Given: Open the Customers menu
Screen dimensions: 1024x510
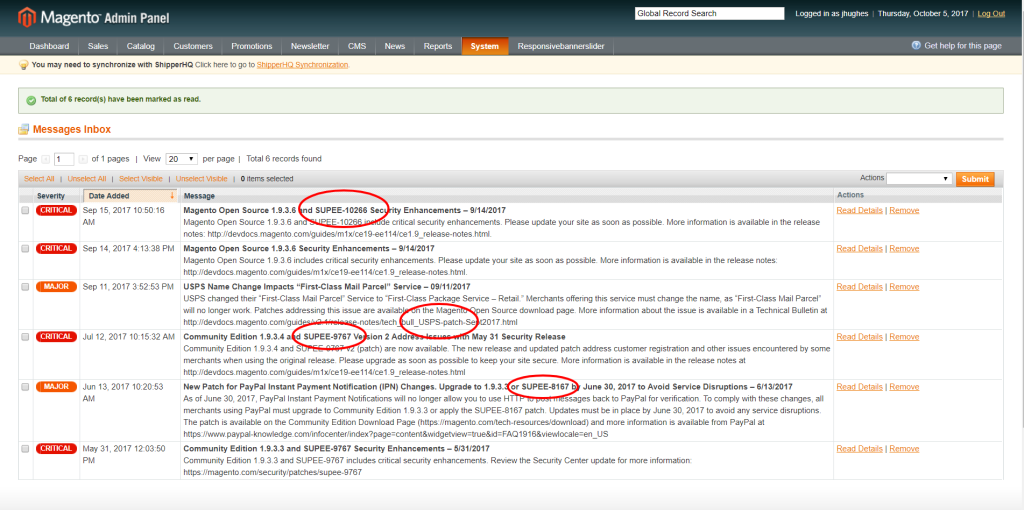Looking at the screenshot, I should [193, 46].
